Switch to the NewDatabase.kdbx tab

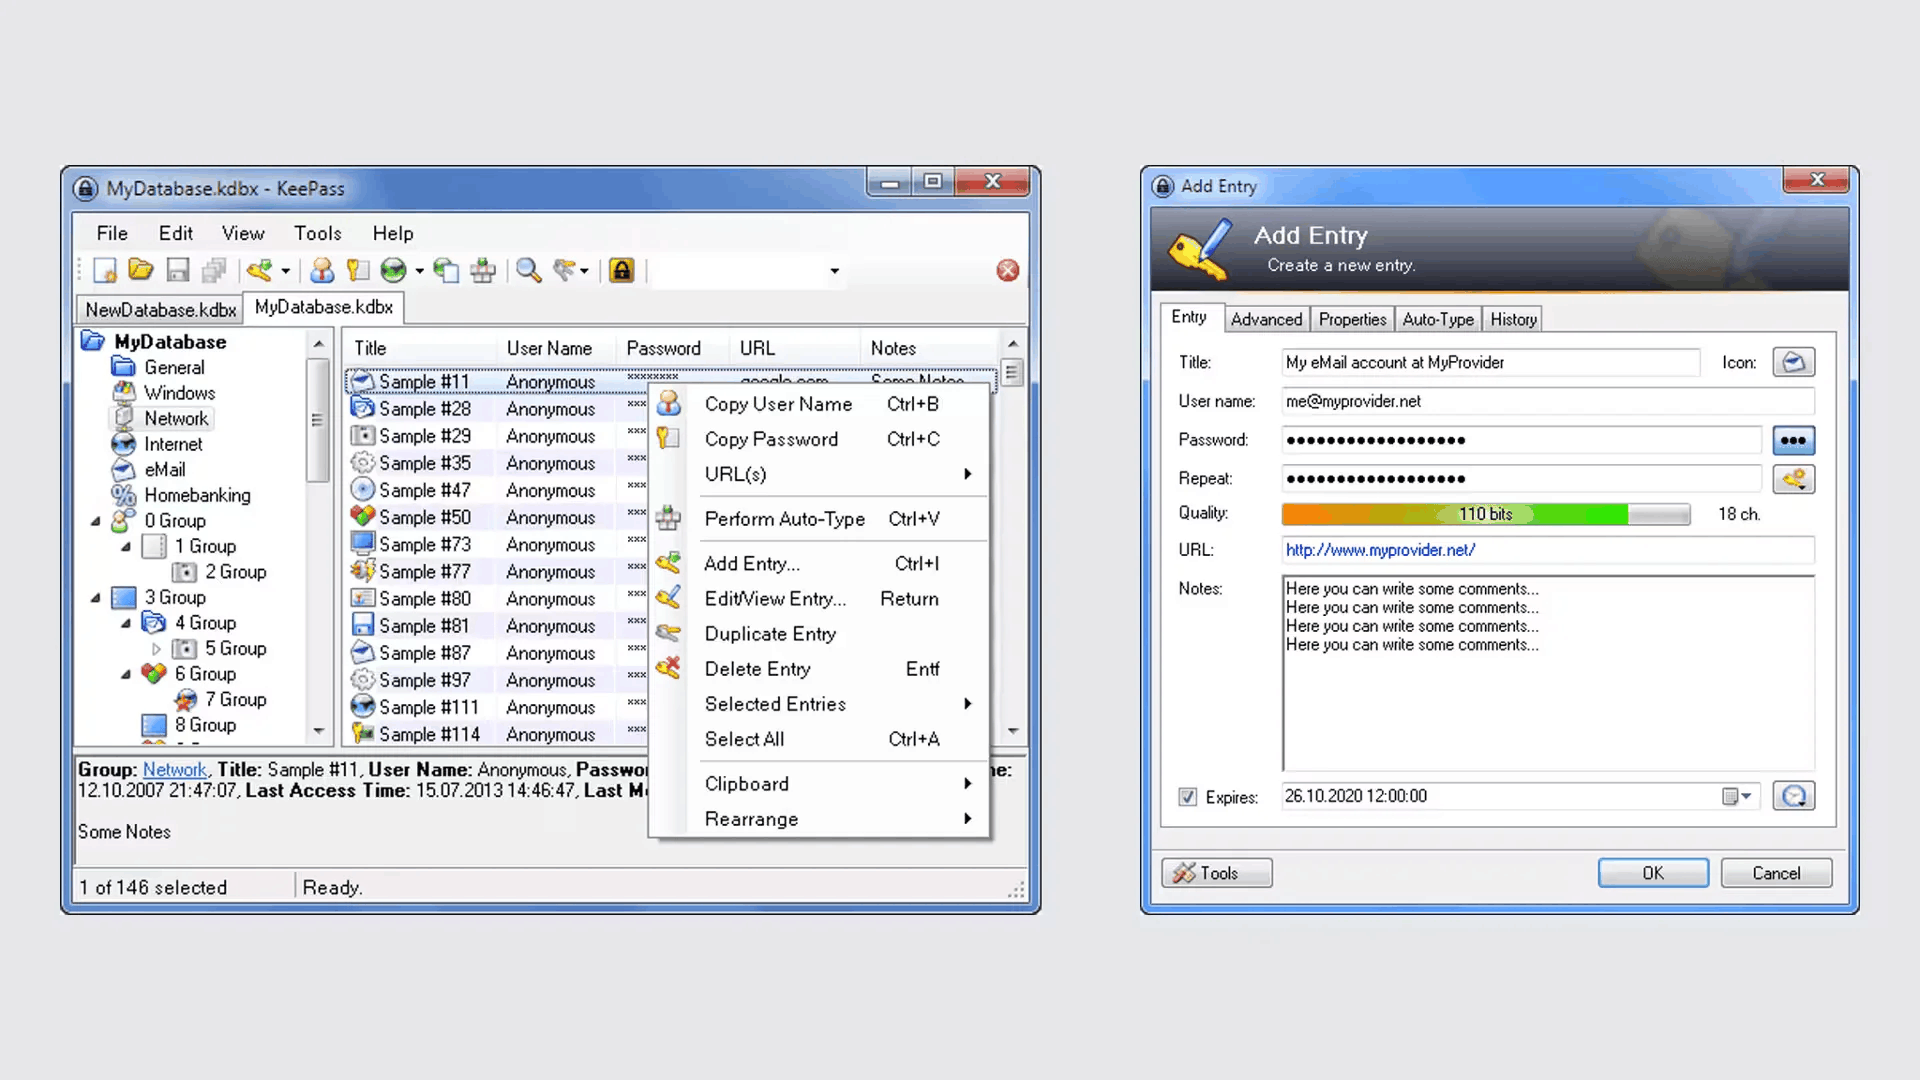point(161,310)
